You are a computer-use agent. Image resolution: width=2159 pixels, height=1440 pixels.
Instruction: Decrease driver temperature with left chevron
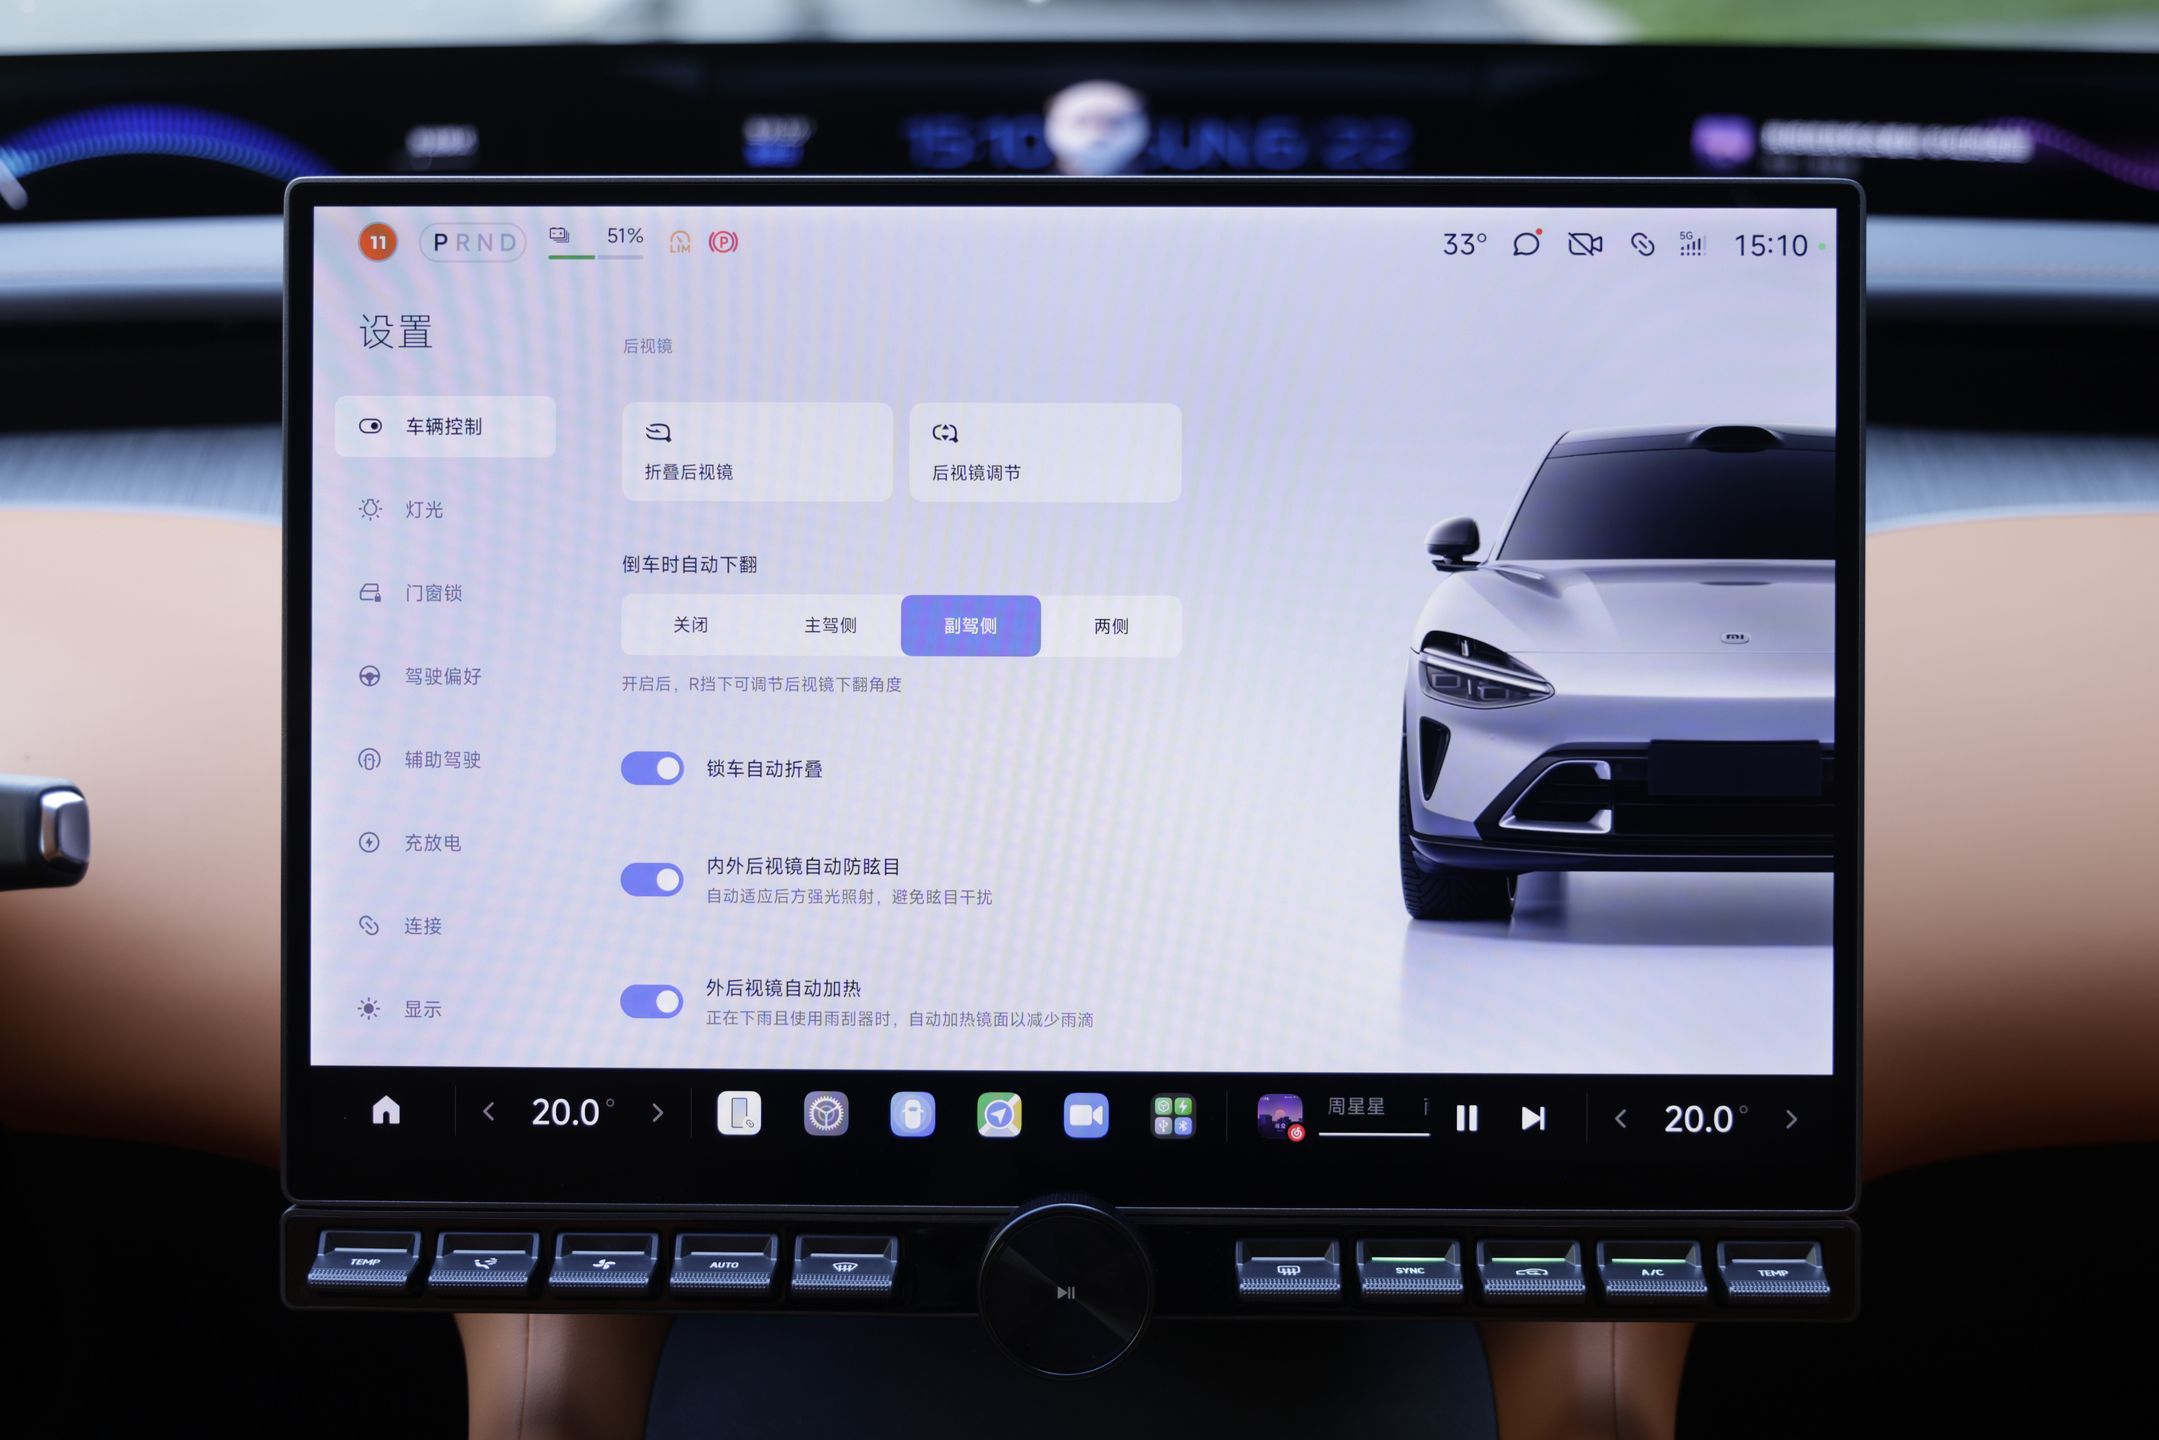click(489, 1112)
